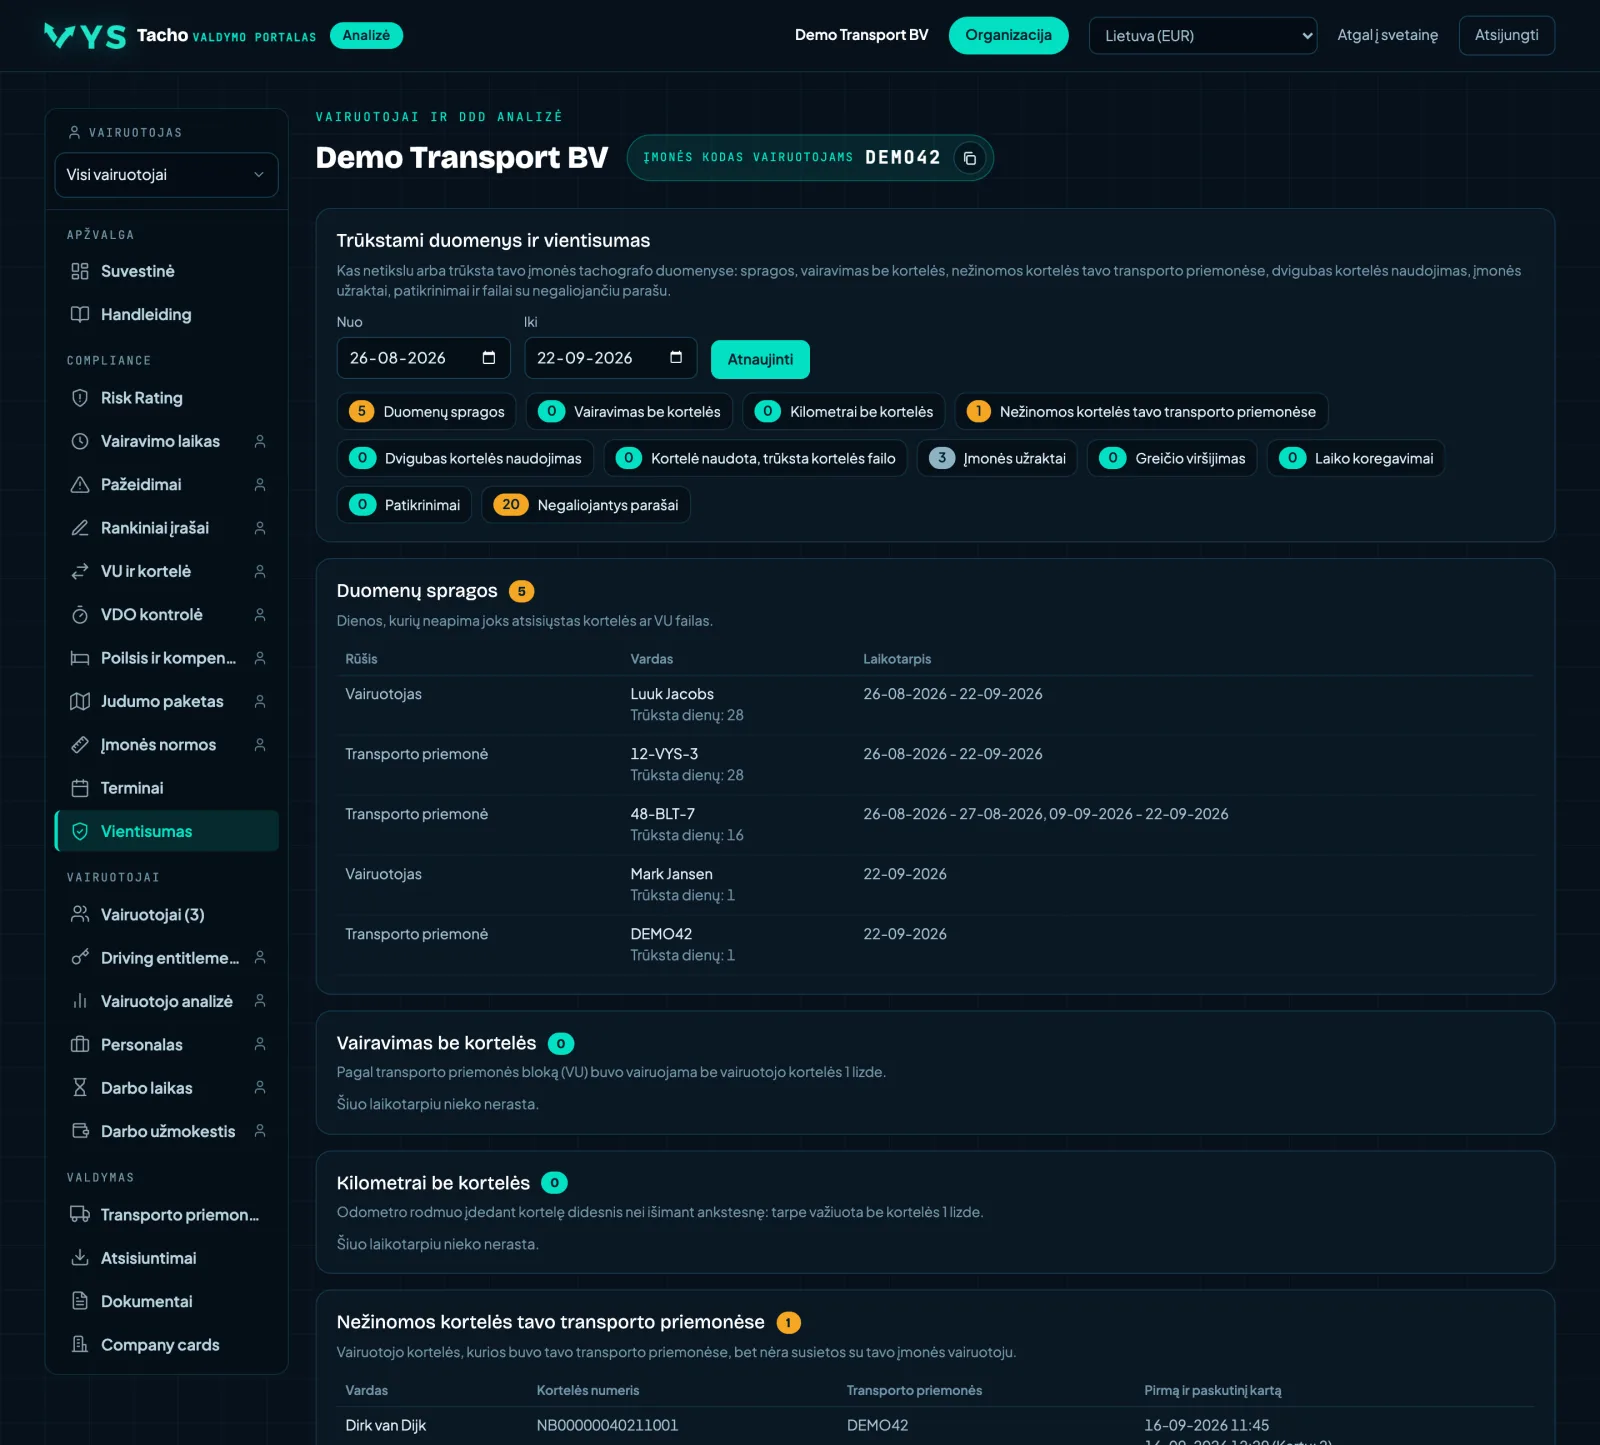1600x1445 pixels.
Task: Select the Įmonės užraktai filter chip
Action: click(997, 458)
